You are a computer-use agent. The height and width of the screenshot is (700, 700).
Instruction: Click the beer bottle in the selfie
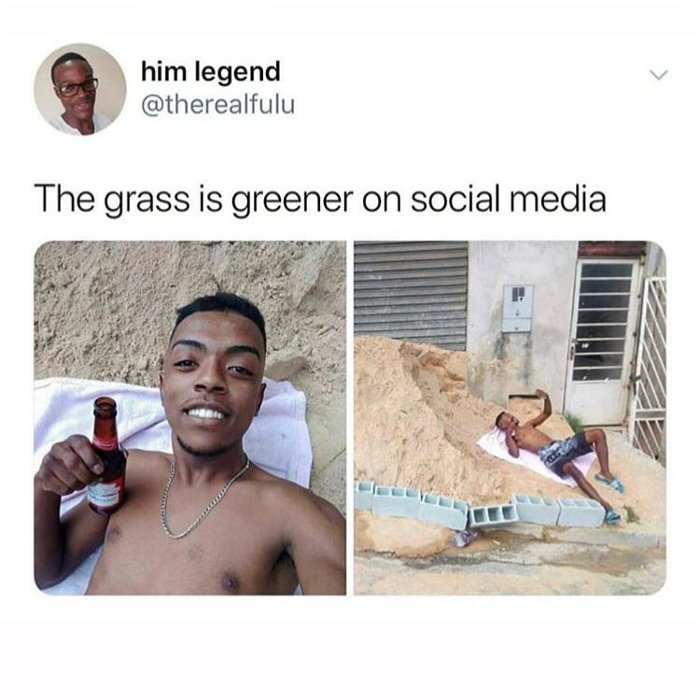106,455
